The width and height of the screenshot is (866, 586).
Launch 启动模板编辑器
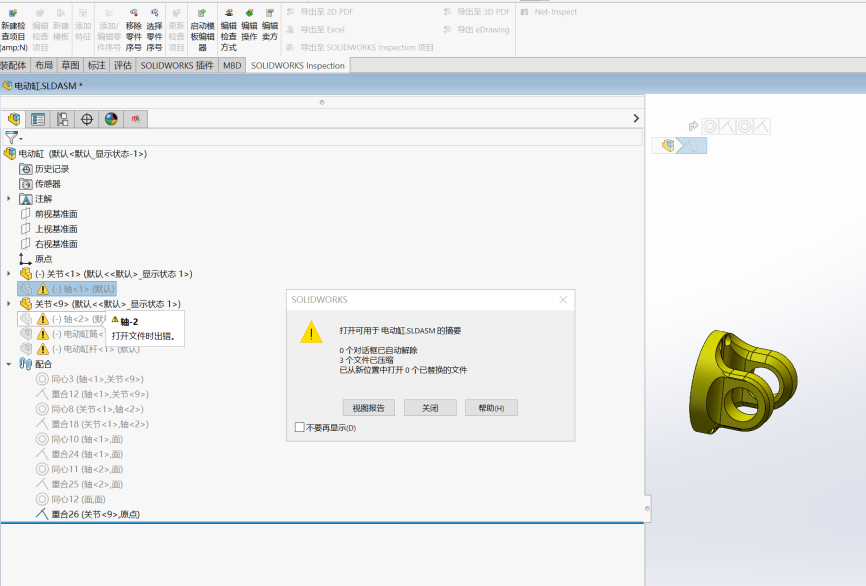coord(202,30)
